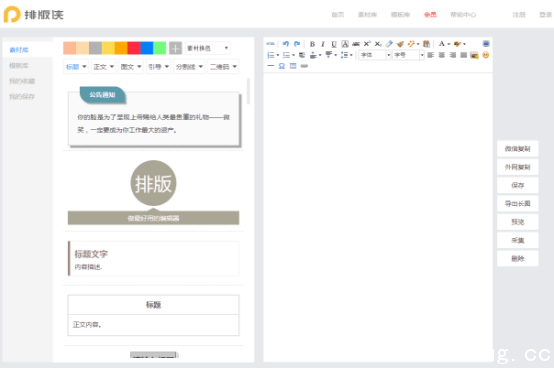The width and height of the screenshot is (554, 369).
Task: Insert an ordered numbered list
Action: click(271, 55)
